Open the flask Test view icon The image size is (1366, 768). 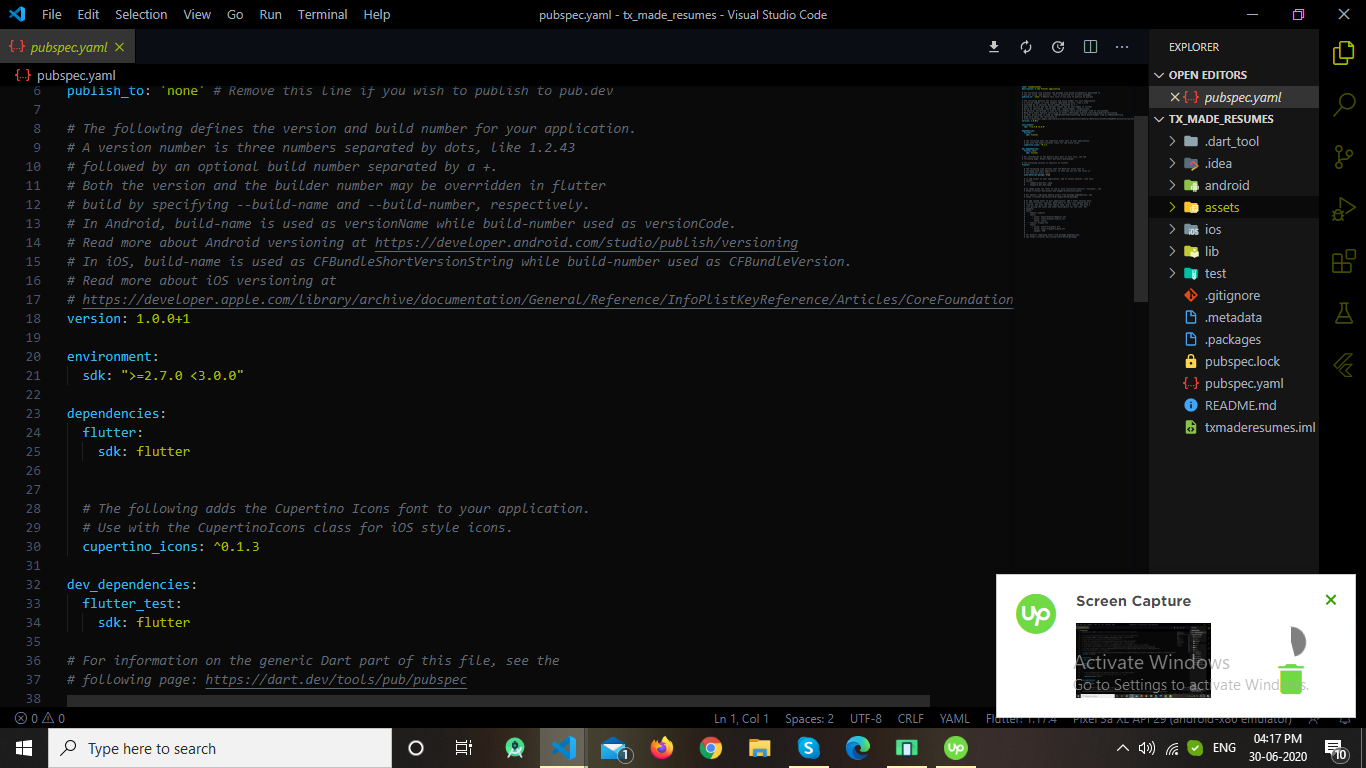(x=1343, y=313)
